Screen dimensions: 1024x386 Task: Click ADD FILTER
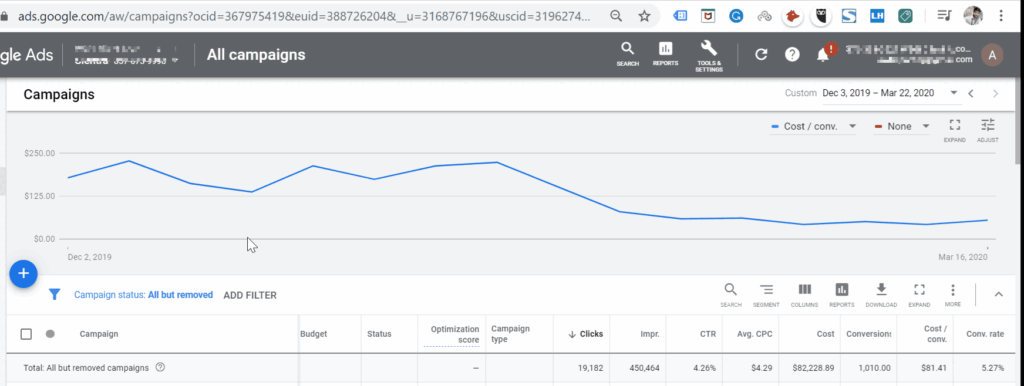pyautogui.click(x=250, y=295)
